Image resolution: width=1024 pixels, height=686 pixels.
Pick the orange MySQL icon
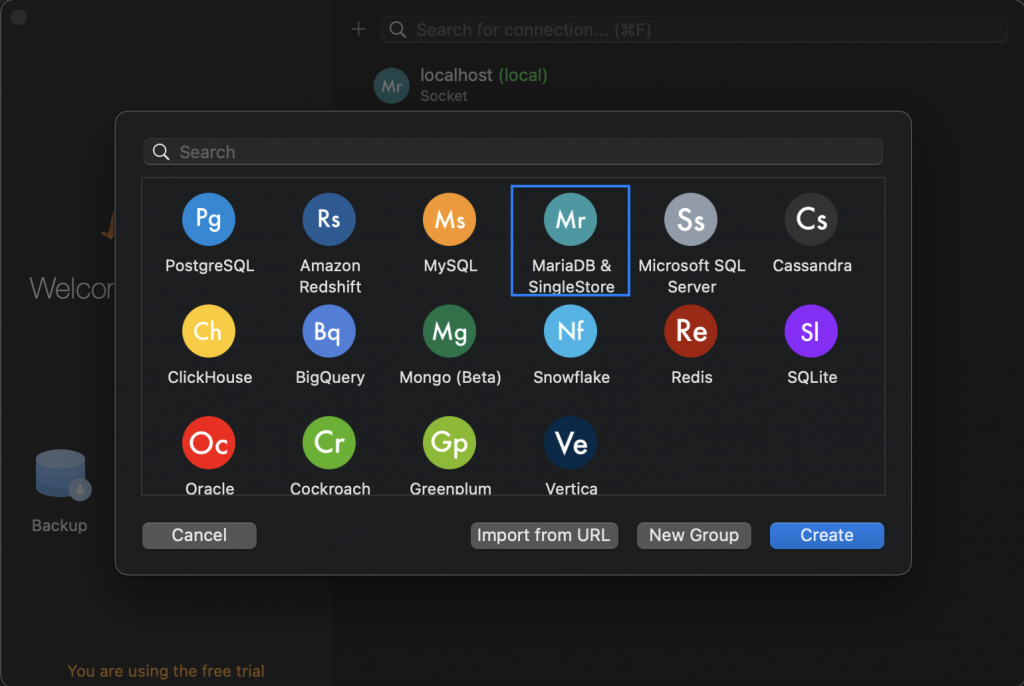(x=450, y=220)
